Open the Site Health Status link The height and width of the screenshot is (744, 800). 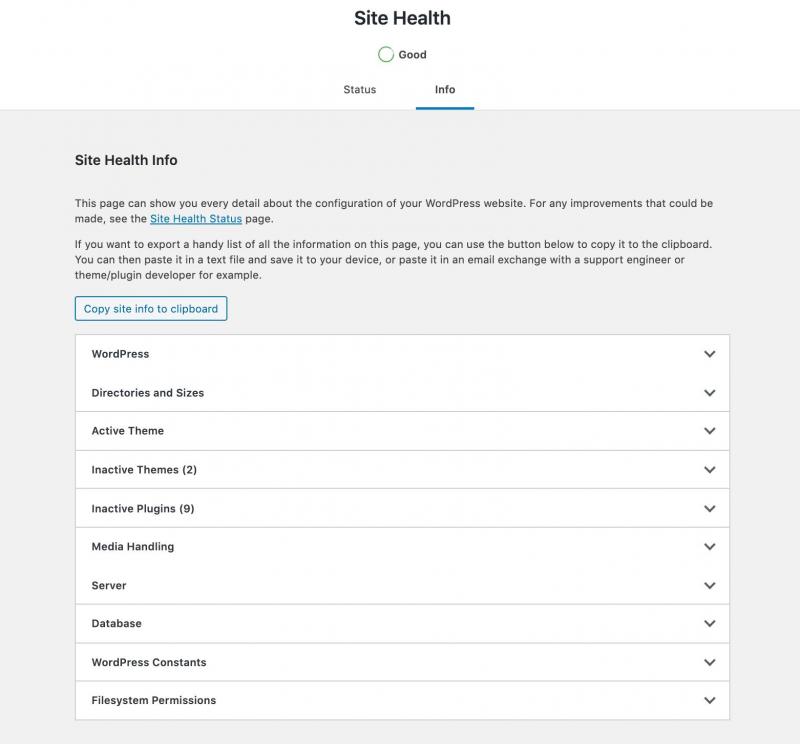tap(196, 219)
